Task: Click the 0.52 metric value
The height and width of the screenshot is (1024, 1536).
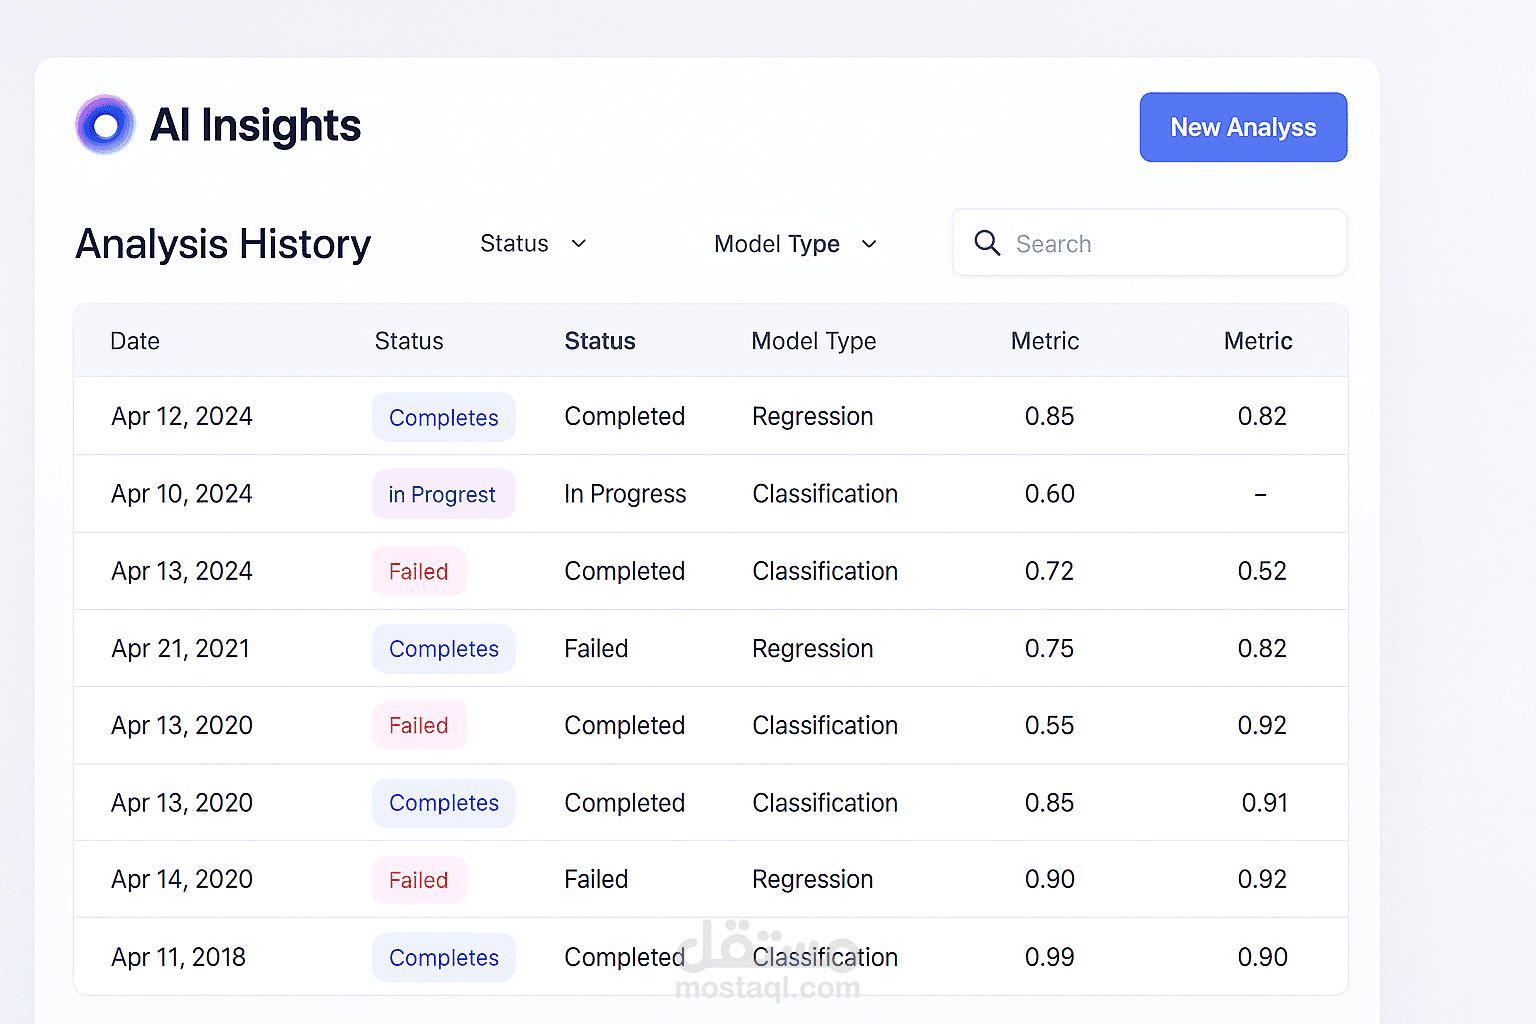Action: [1262, 571]
